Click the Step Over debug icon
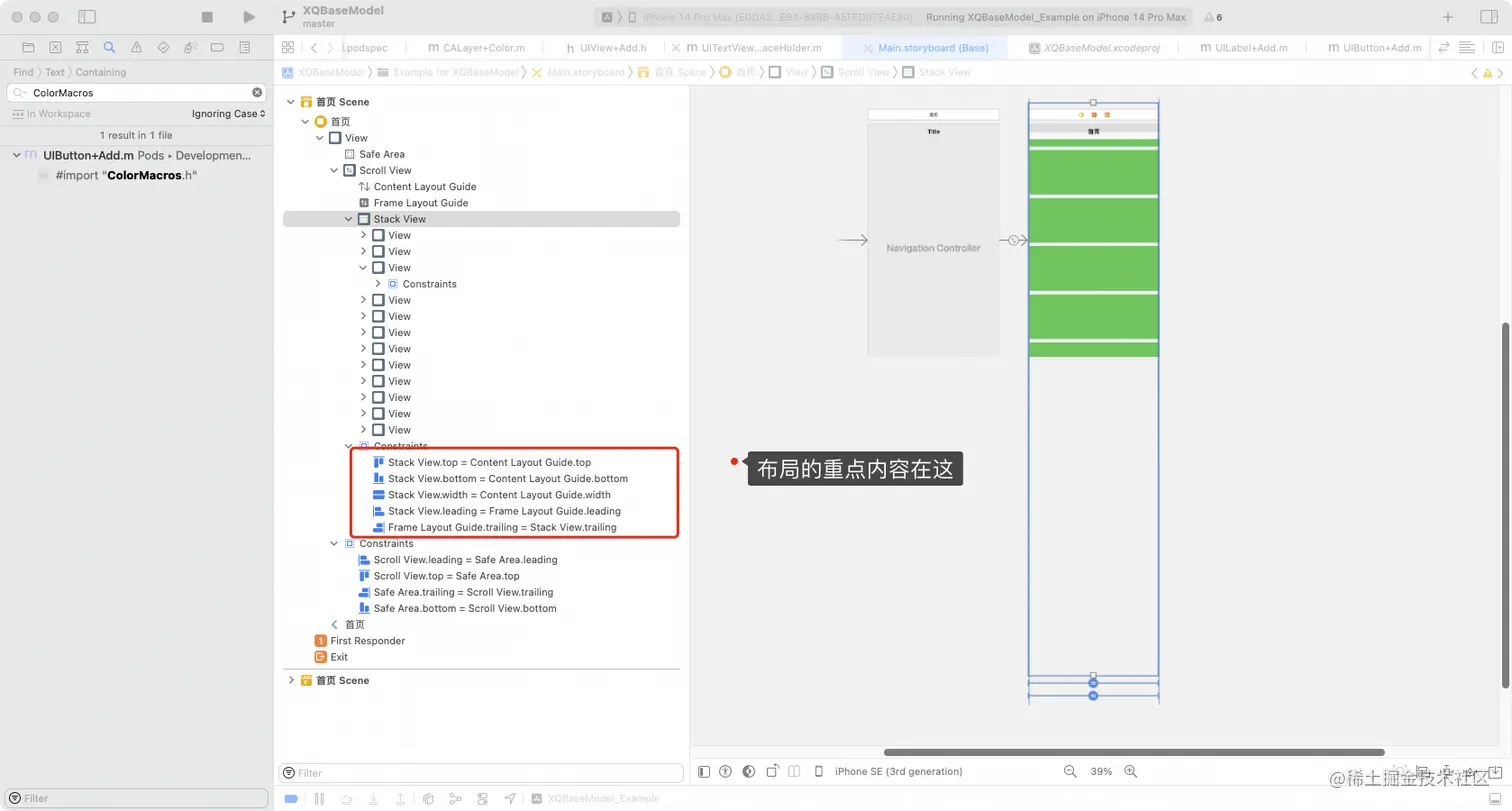 point(346,798)
